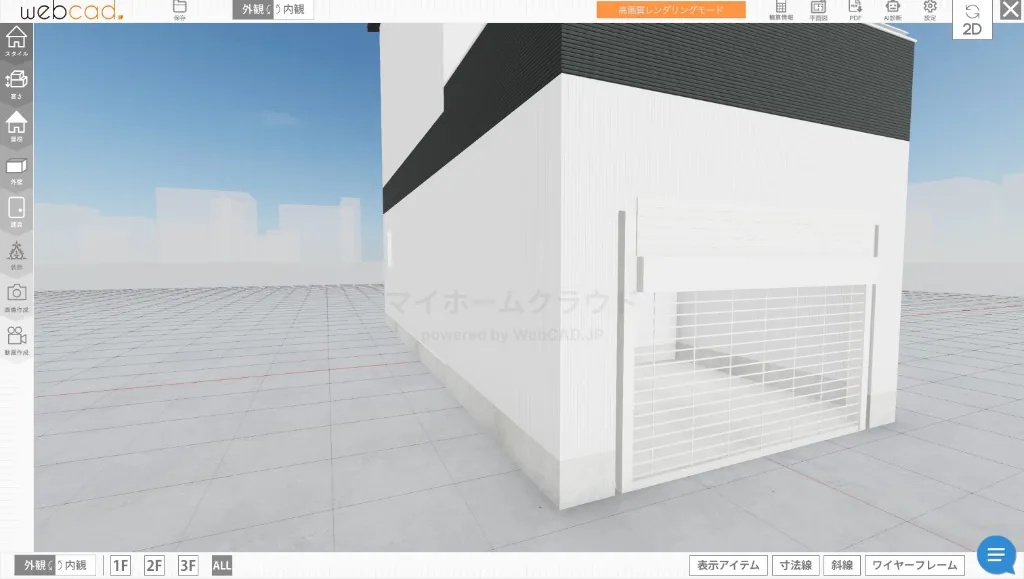Show the 2F floor
This screenshot has width=1024, height=579.
point(154,565)
